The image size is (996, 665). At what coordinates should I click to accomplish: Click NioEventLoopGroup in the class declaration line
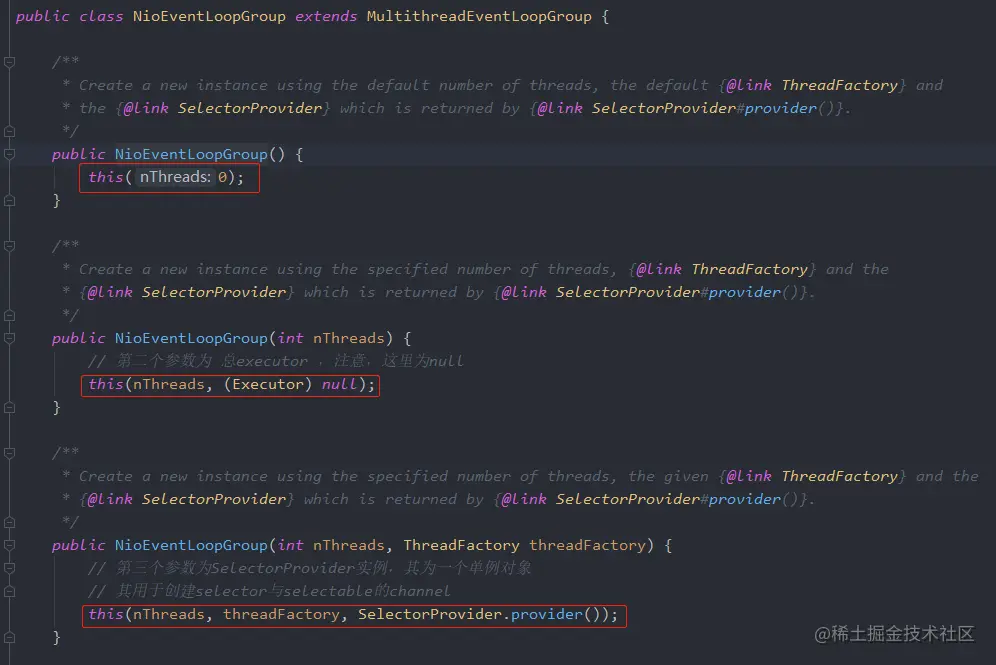pos(209,17)
